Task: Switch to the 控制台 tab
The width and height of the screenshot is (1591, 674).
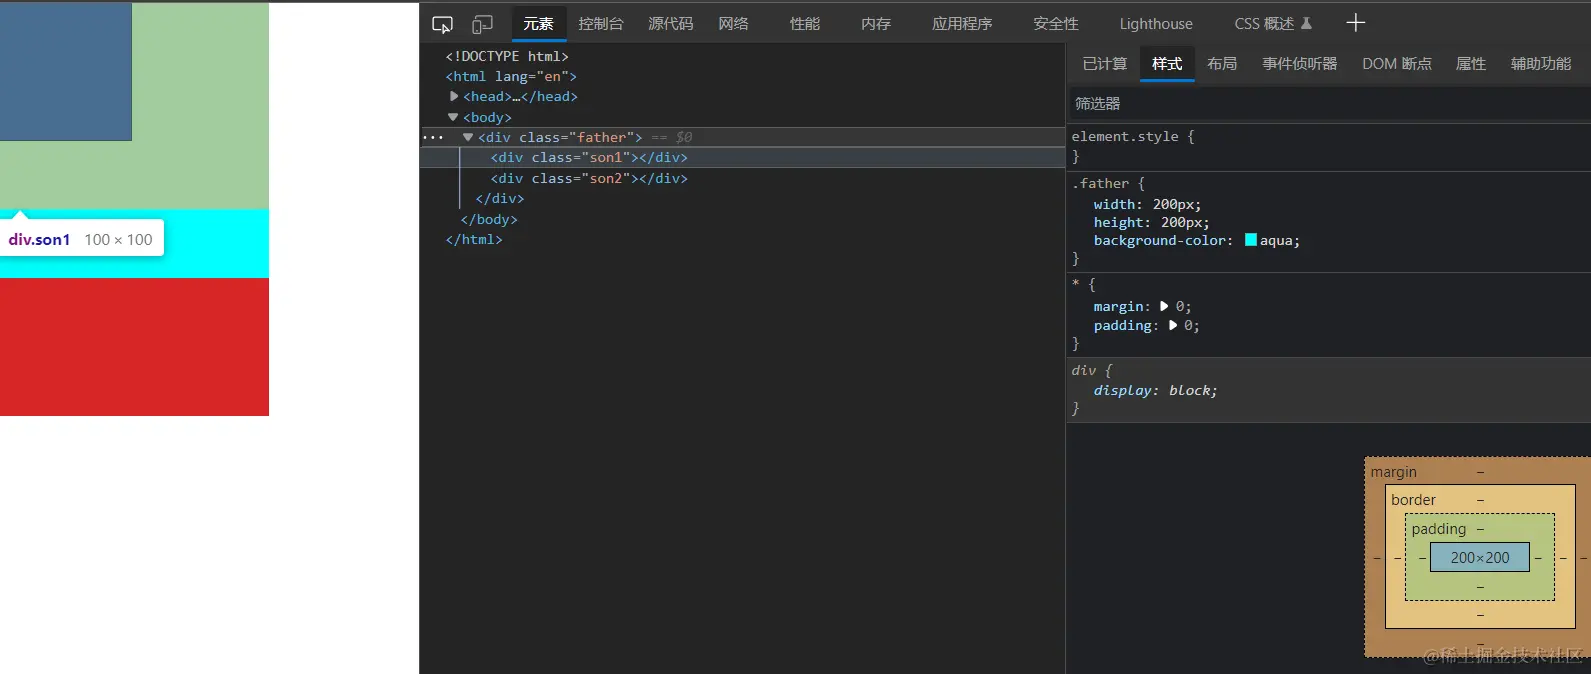Action: point(600,24)
